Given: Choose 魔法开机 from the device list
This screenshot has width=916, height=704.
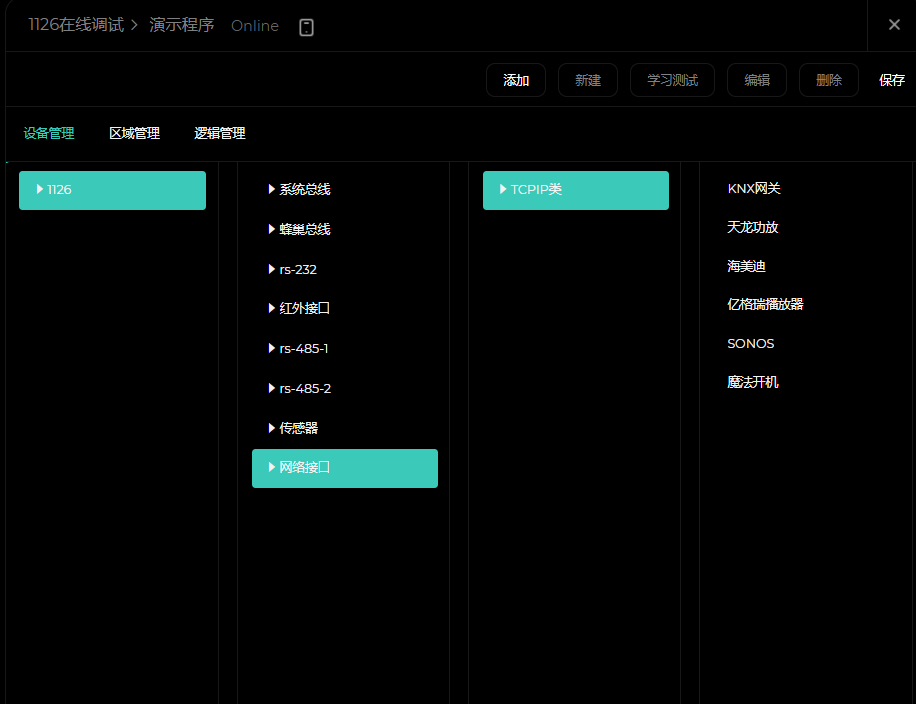Looking at the screenshot, I should [752, 382].
